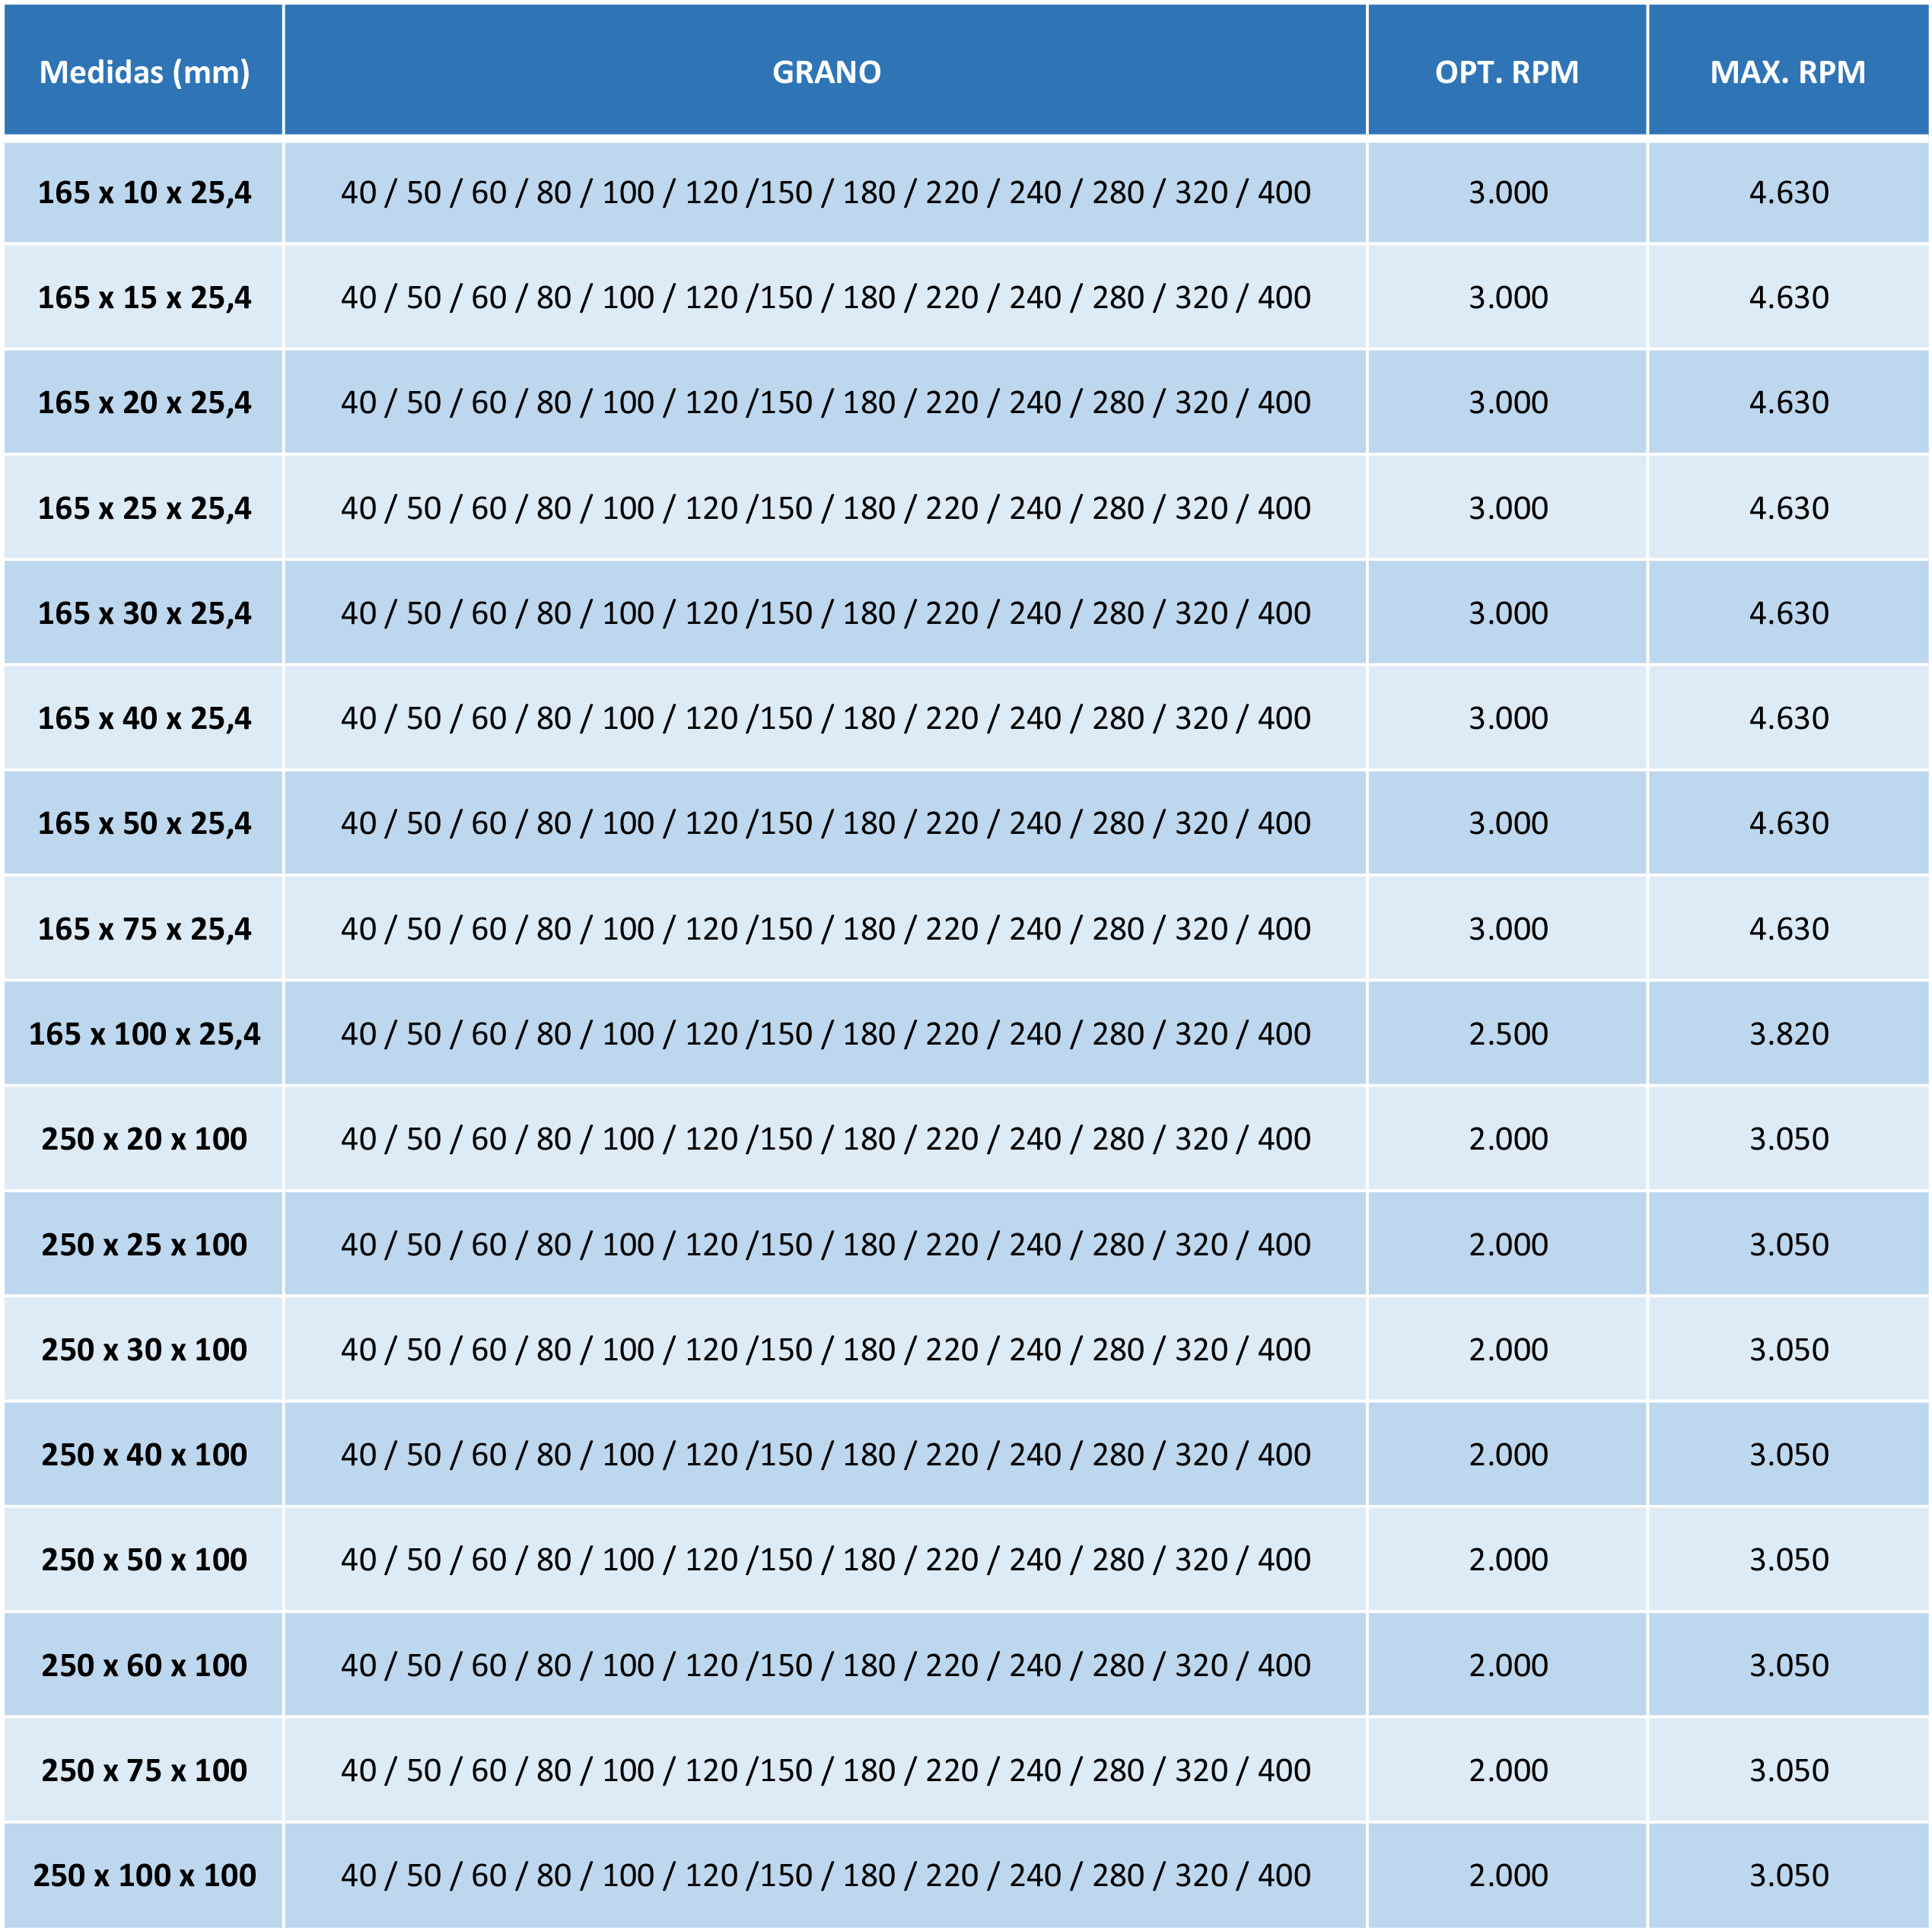This screenshot has width=1932, height=1931.
Task: Click MAX. RPM 4.630 in row 165 x 40 x 25,4
Action: (1789, 718)
